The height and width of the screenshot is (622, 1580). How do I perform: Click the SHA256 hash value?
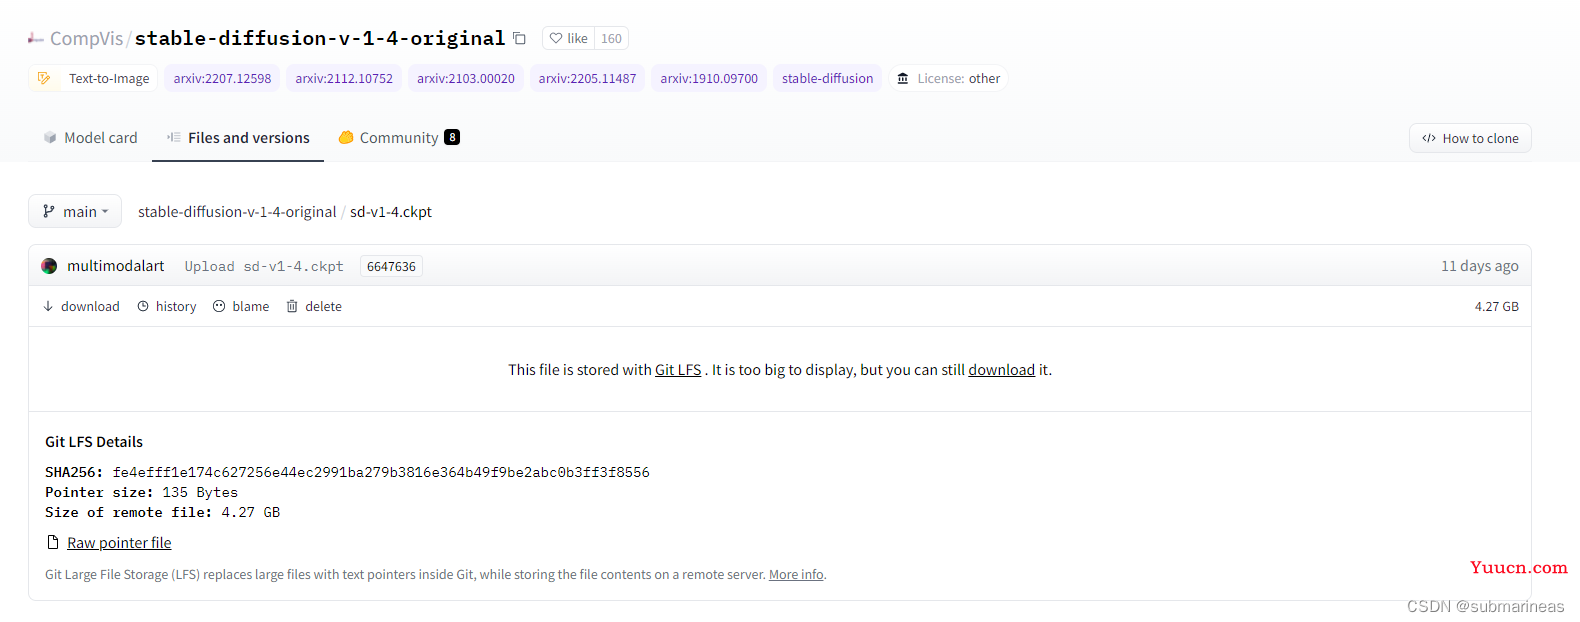tap(381, 472)
